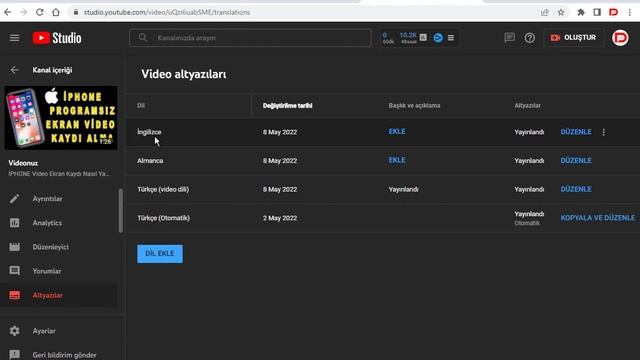Click the Ayarlar gear icon

tap(14, 331)
